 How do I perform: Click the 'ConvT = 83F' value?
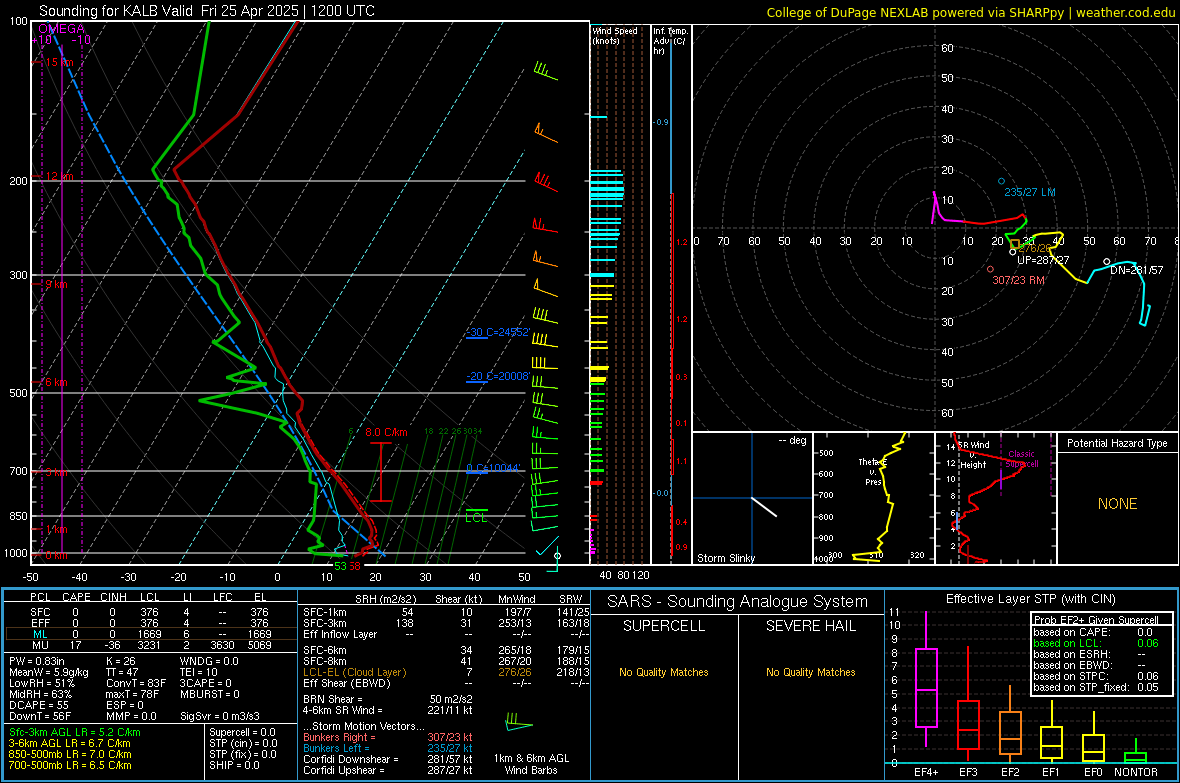(x=136, y=684)
